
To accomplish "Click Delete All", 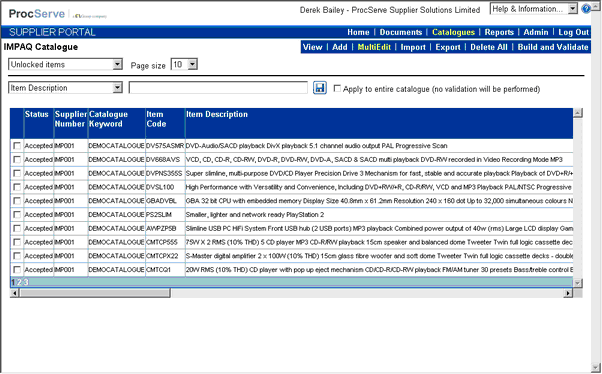I will pos(489,47).
